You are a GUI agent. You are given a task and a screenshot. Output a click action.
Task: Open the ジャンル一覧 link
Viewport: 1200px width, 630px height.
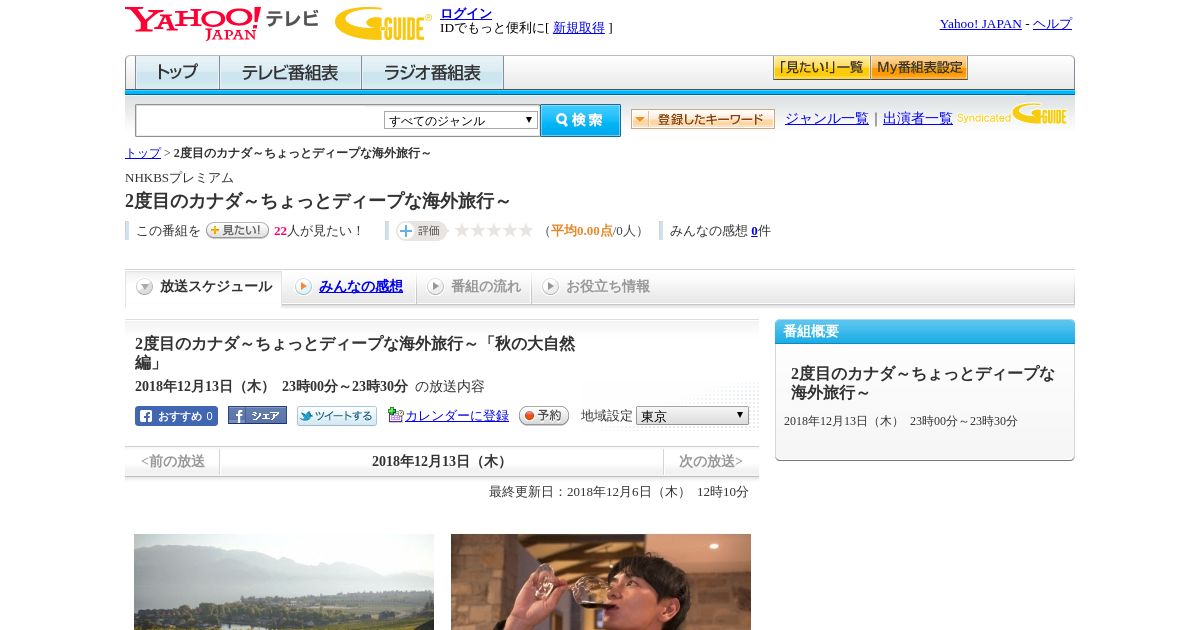[827, 118]
